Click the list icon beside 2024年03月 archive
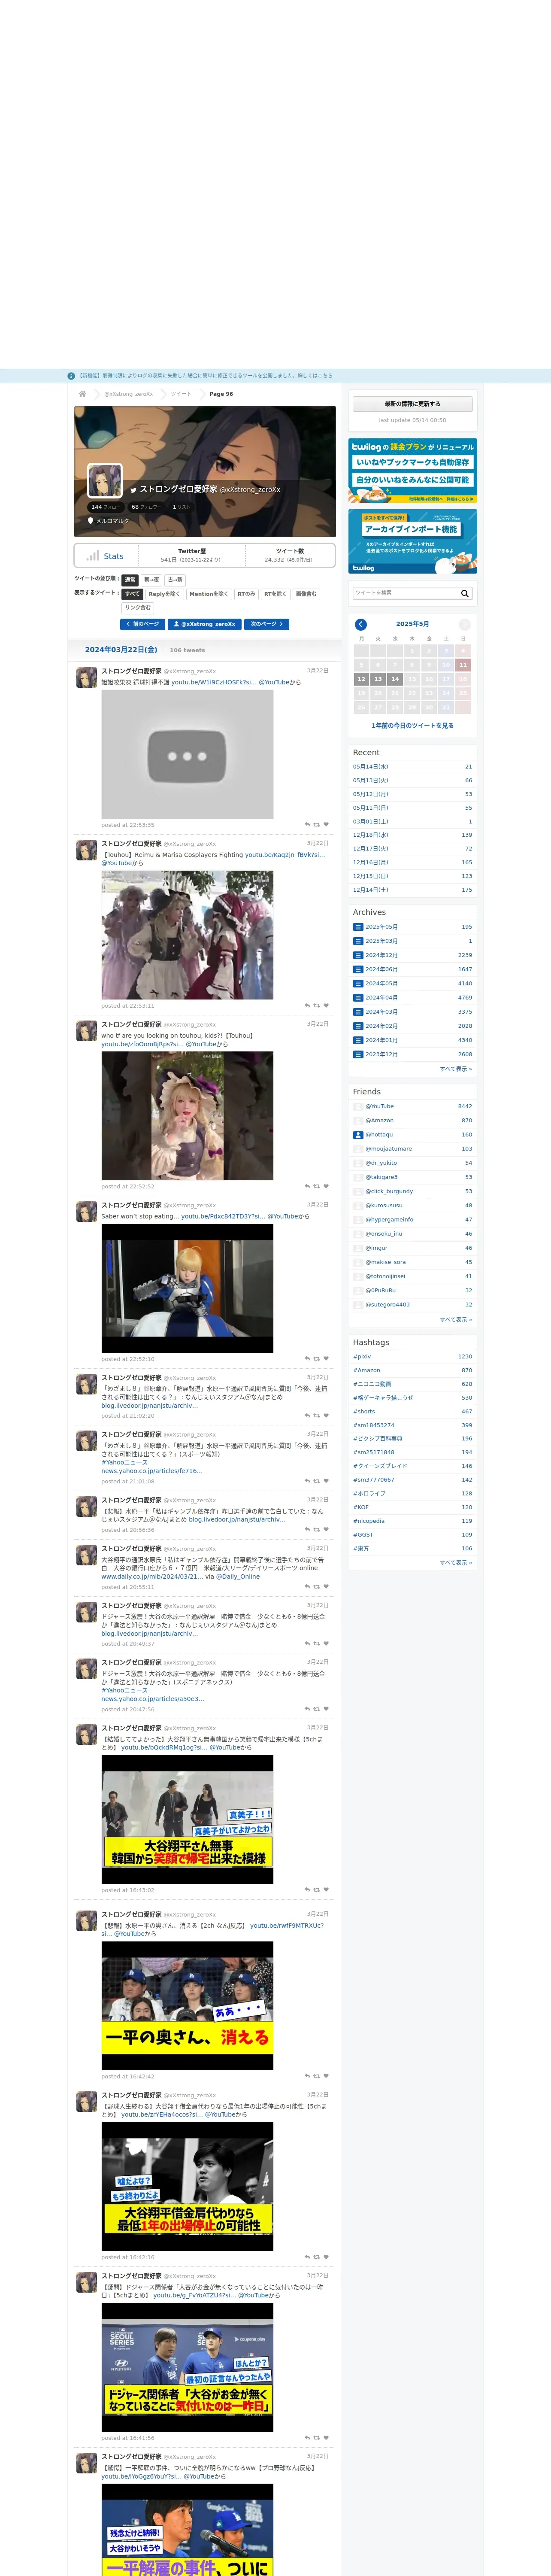 [358, 1012]
